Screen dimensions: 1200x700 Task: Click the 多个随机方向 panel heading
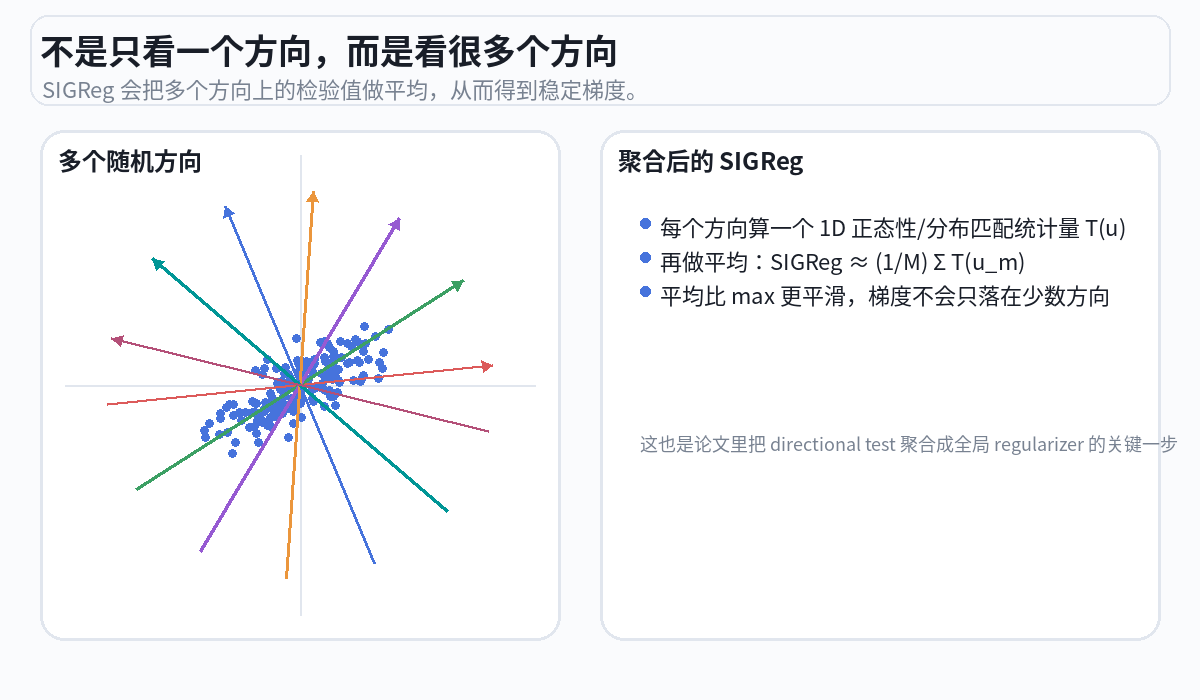[x=130, y=161]
